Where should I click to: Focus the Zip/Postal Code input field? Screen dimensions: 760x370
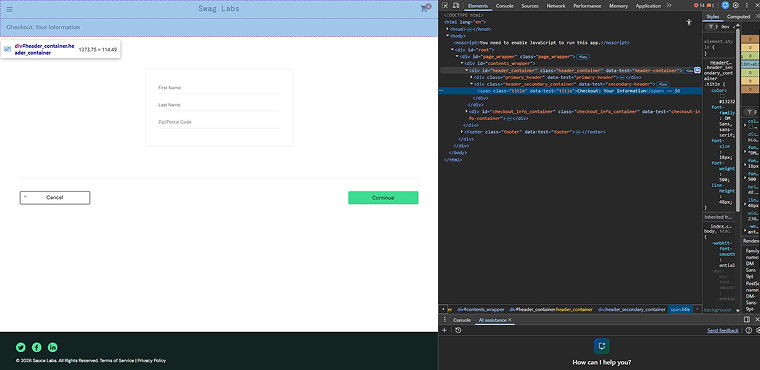pyautogui.click(x=219, y=122)
